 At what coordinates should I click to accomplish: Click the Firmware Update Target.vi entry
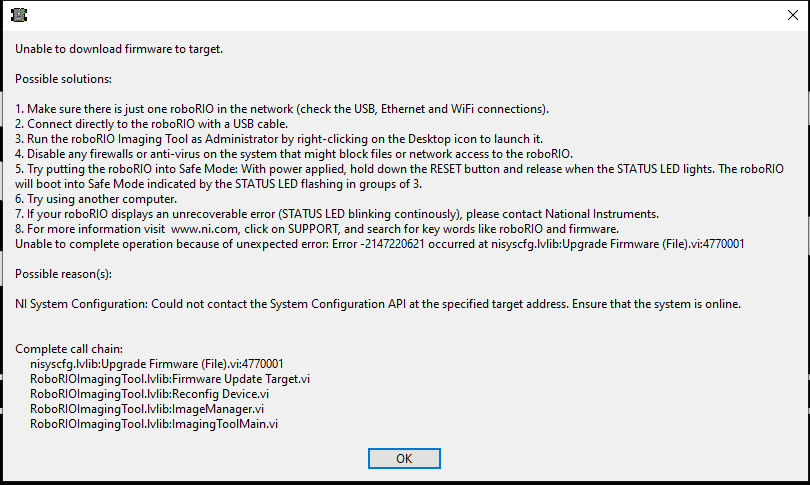click(x=170, y=379)
